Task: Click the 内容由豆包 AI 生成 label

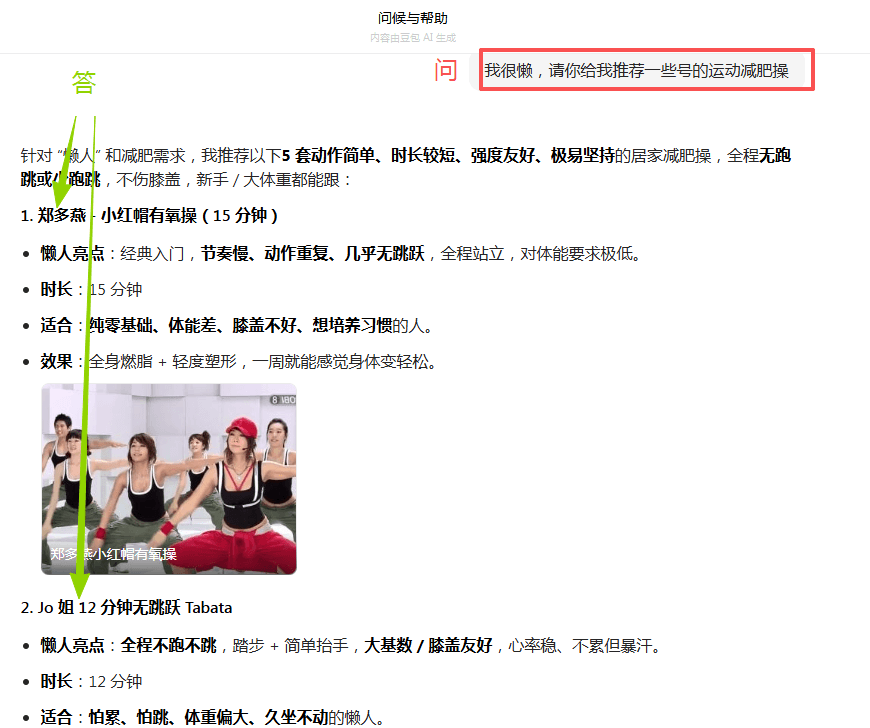Action: (411, 37)
